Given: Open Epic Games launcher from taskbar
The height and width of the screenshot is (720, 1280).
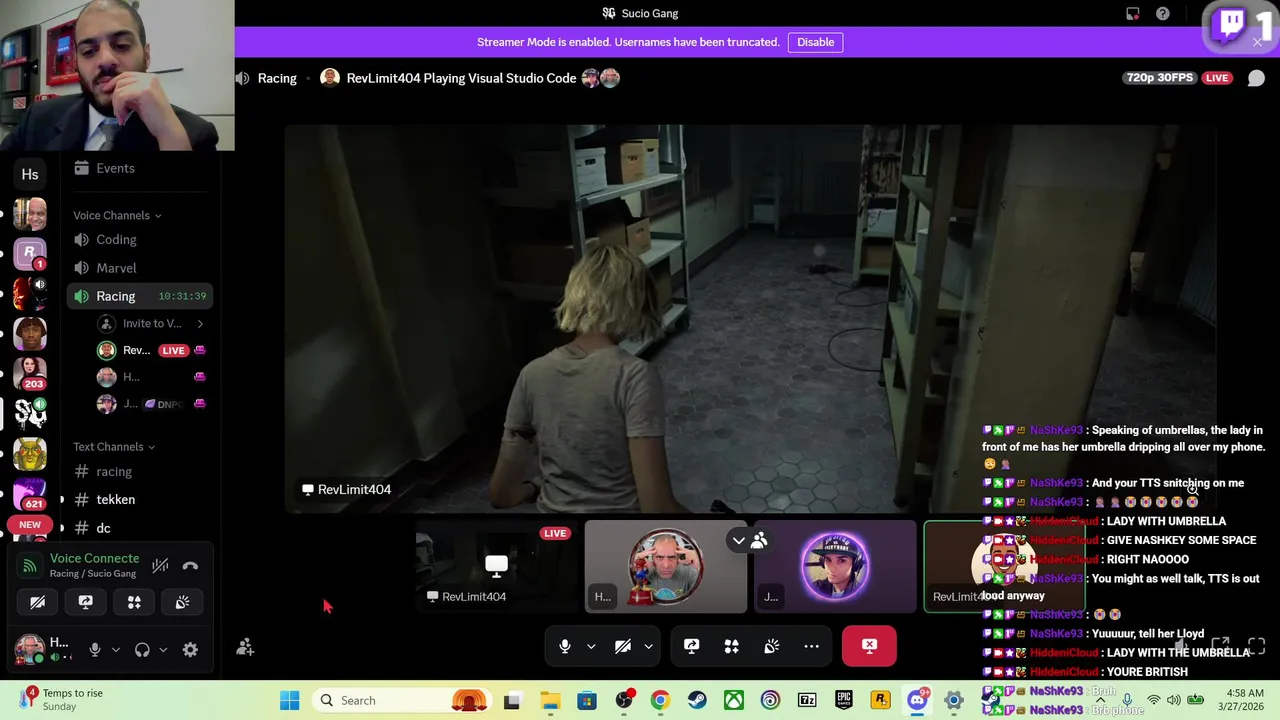Looking at the screenshot, I should pos(844,700).
